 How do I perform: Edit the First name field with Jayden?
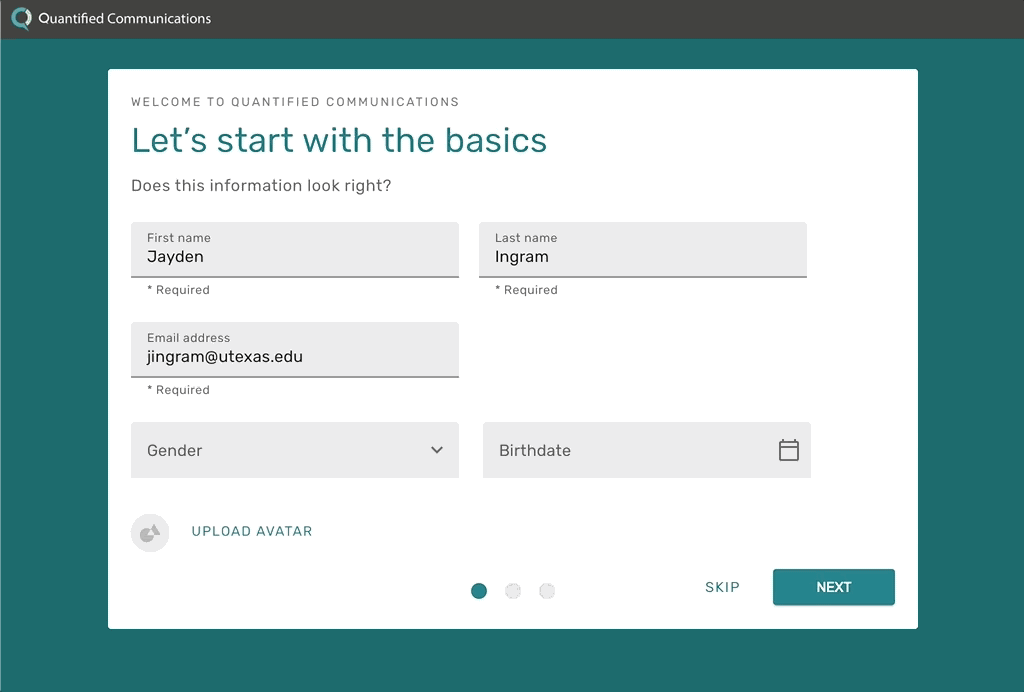coord(295,249)
